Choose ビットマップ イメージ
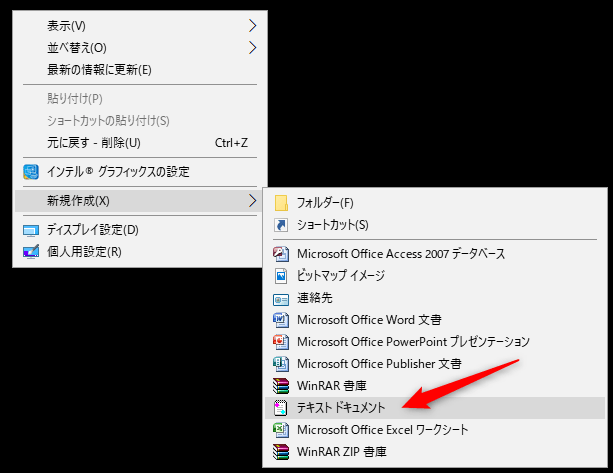613x473 pixels. coord(435,276)
